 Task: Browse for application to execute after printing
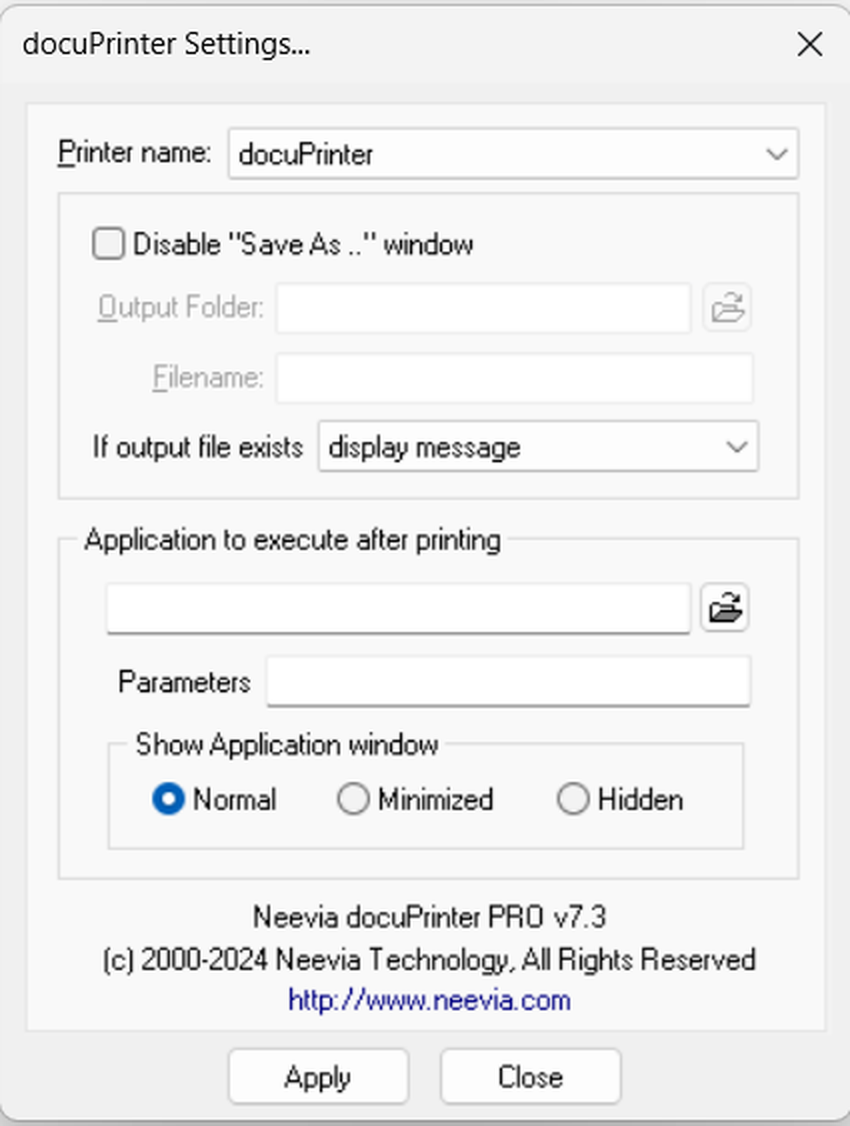(x=724, y=608)
